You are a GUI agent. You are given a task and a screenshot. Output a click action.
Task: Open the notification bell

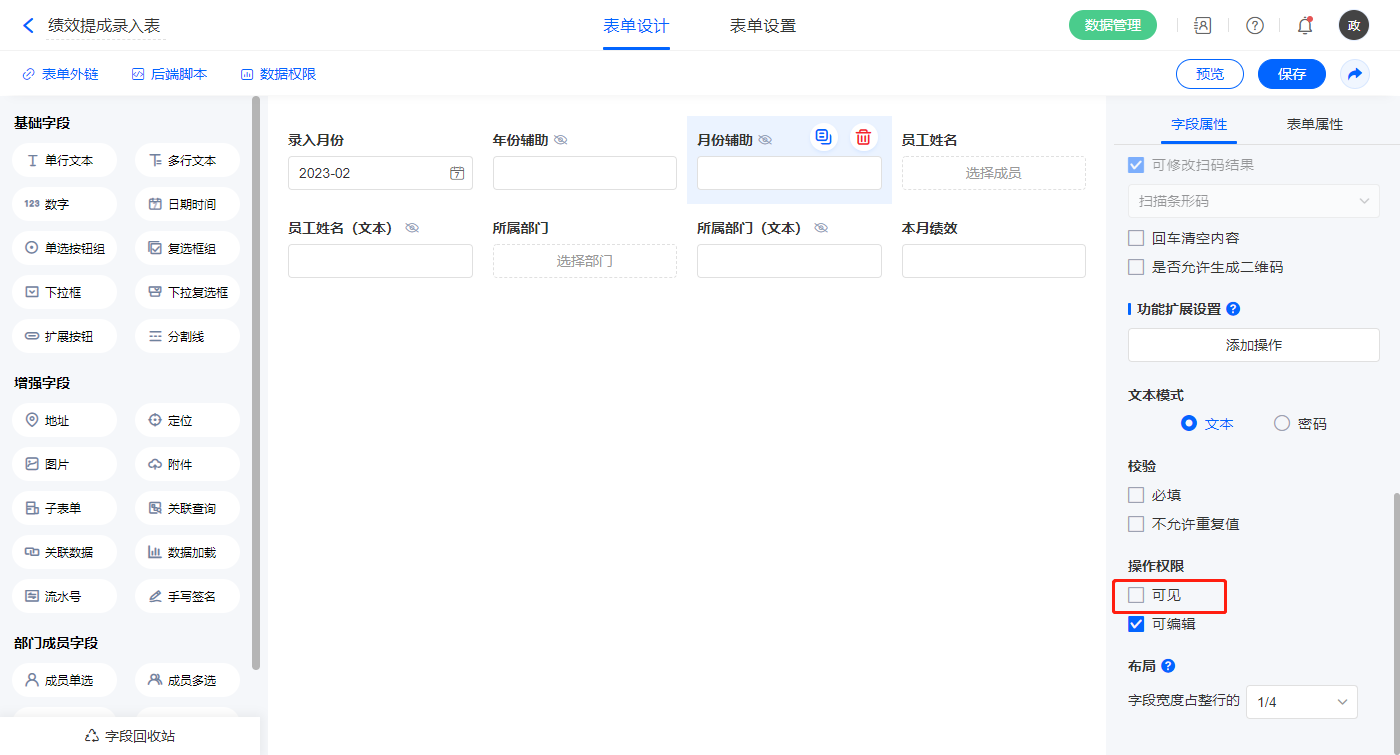[x=1305, y=26]
